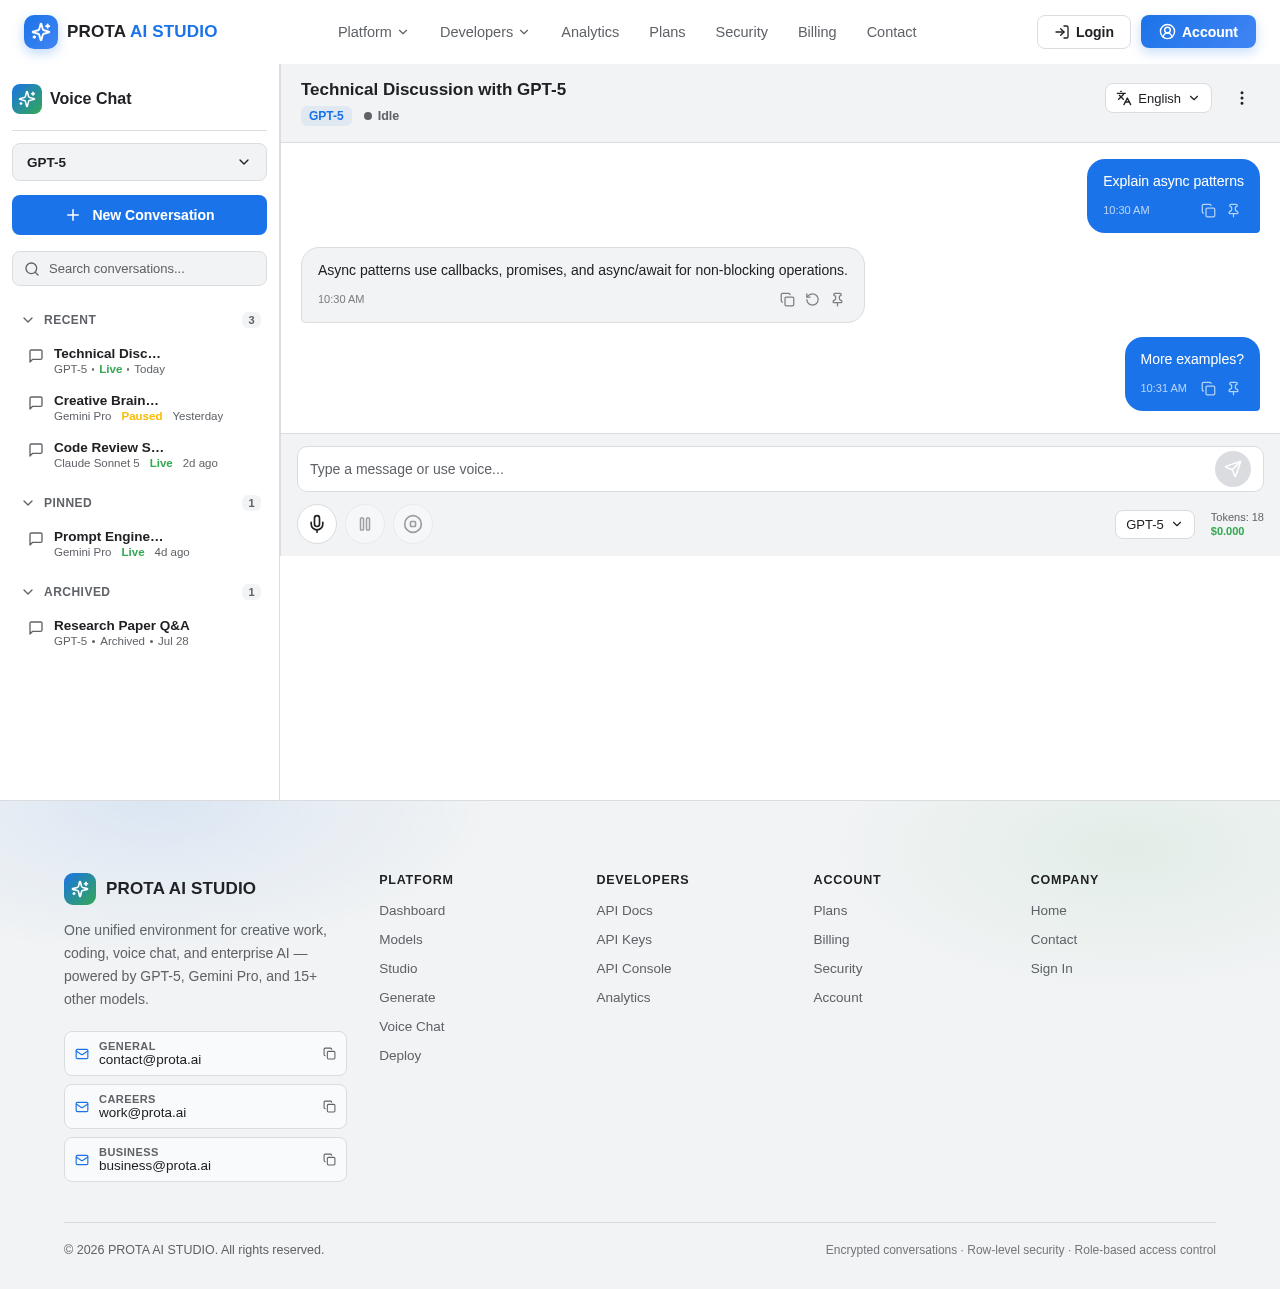This screenshot has height=1289, width=1280.
Task: Click the Login button
Action: pos(1084,32)
